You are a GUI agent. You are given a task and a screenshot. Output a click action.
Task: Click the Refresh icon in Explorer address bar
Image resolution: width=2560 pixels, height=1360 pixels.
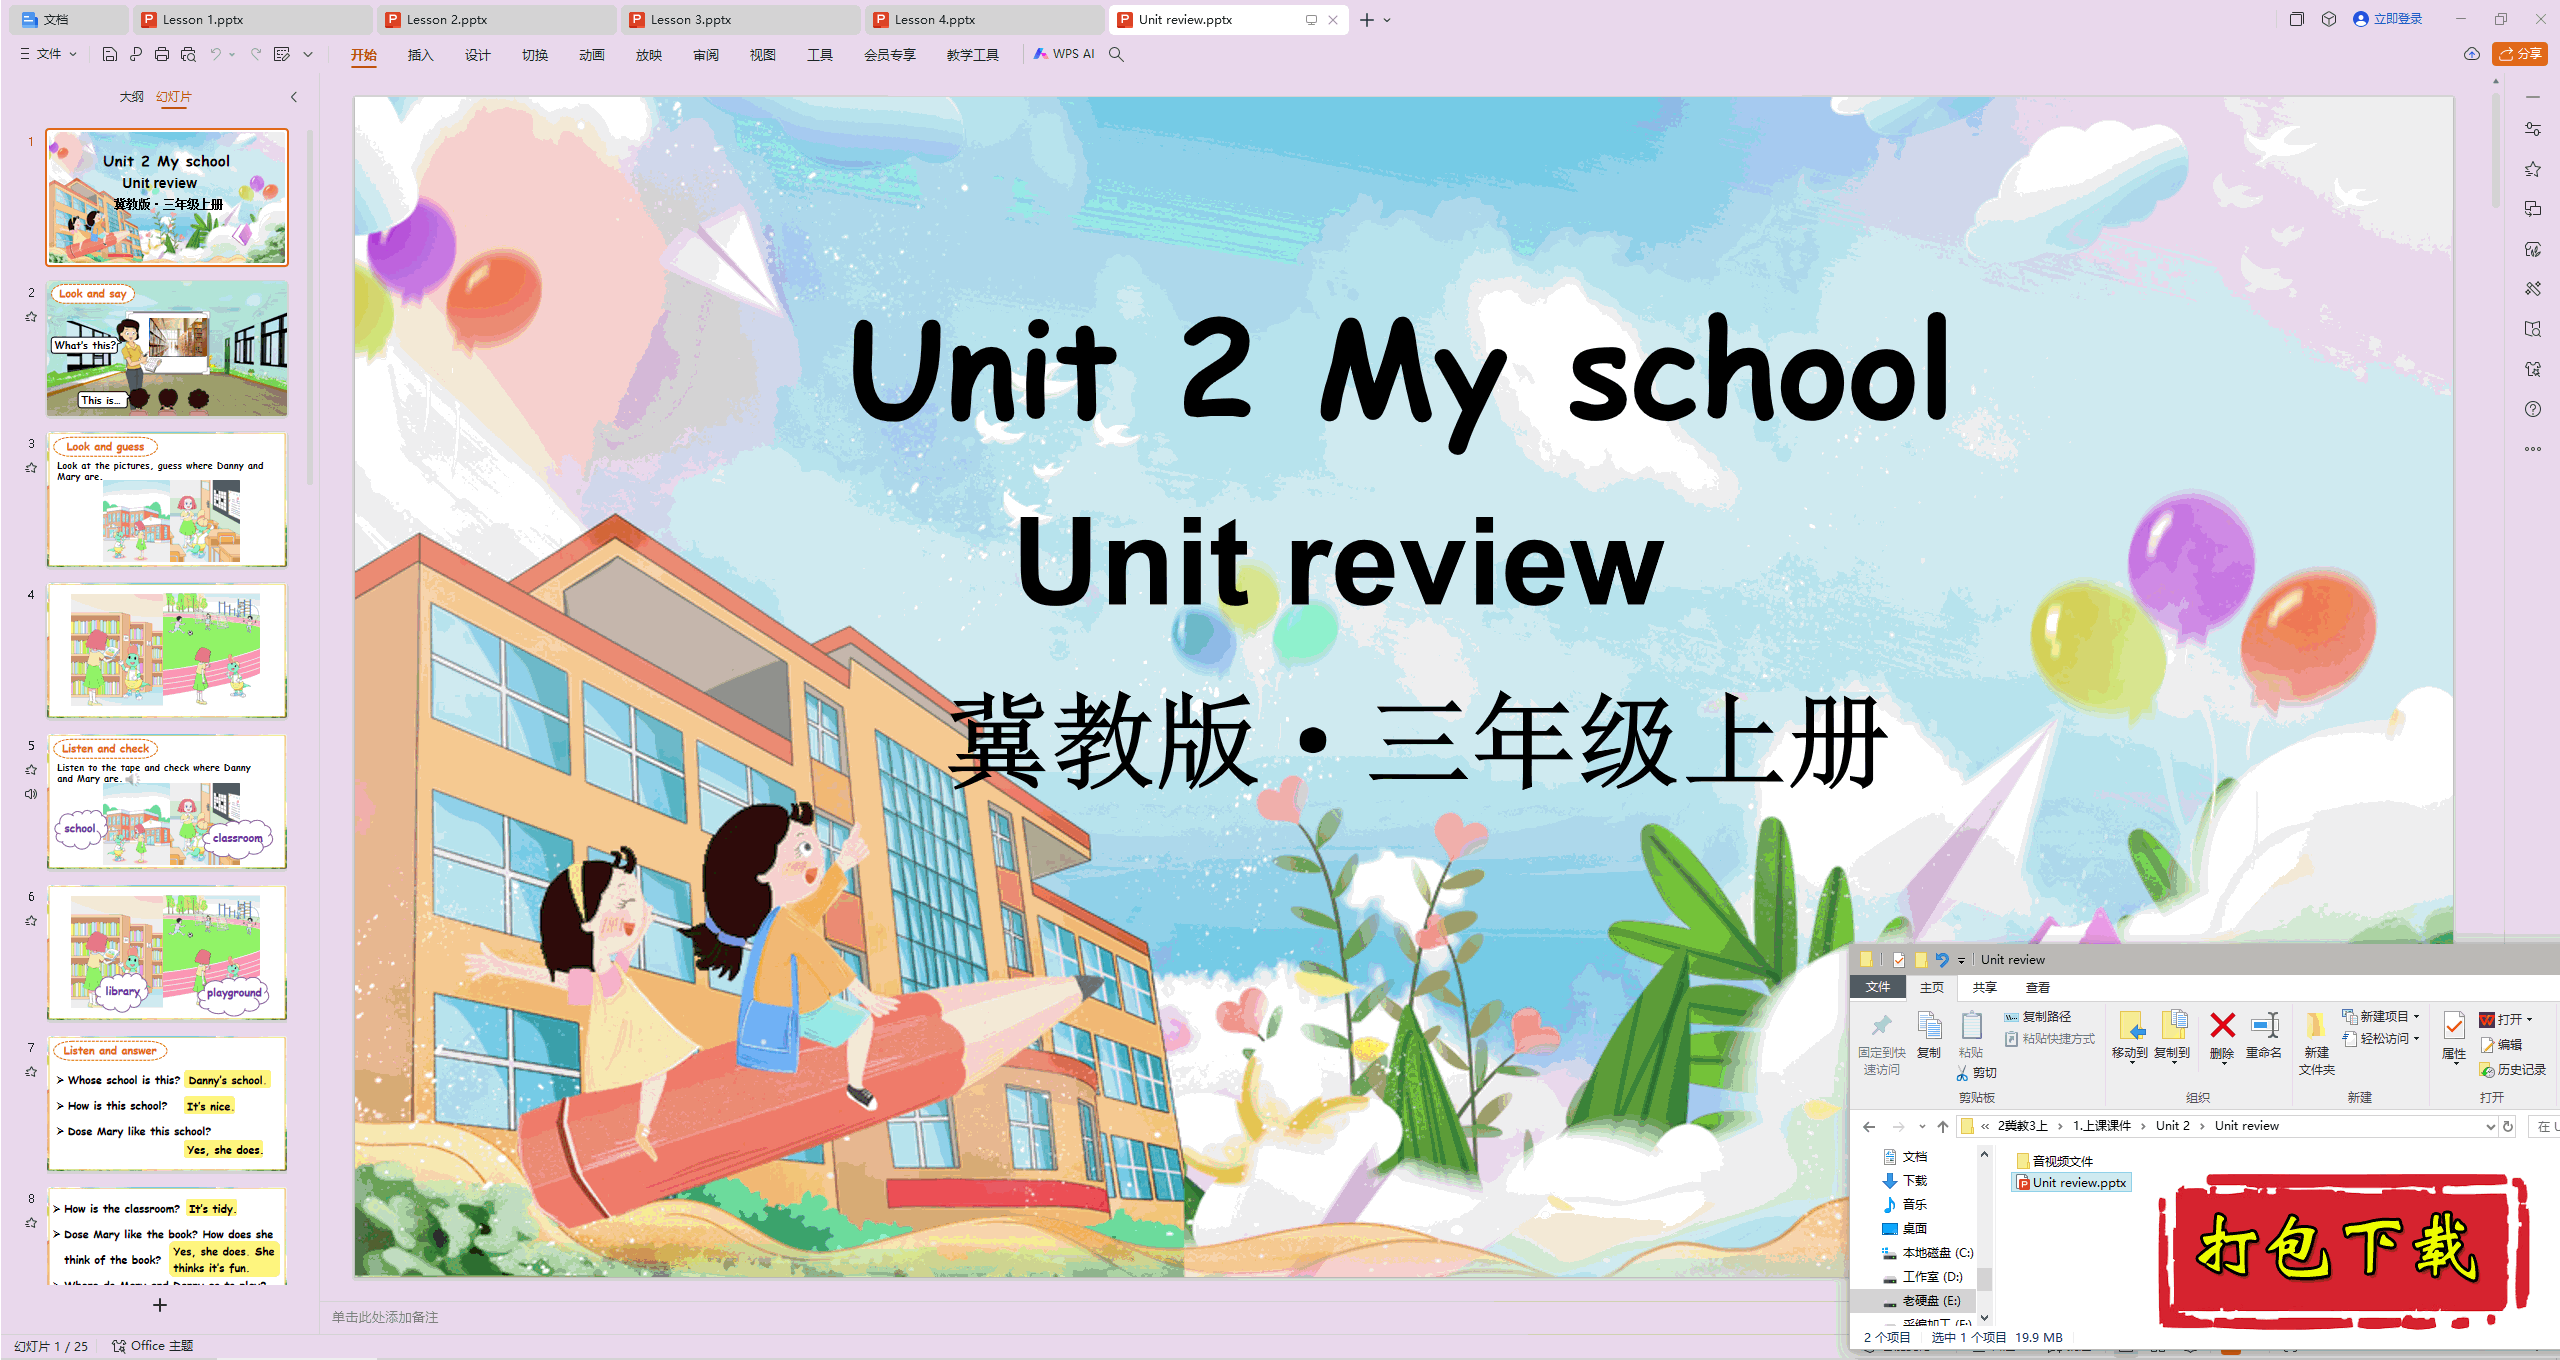pyautogui.click(x=2508, y=1126)
